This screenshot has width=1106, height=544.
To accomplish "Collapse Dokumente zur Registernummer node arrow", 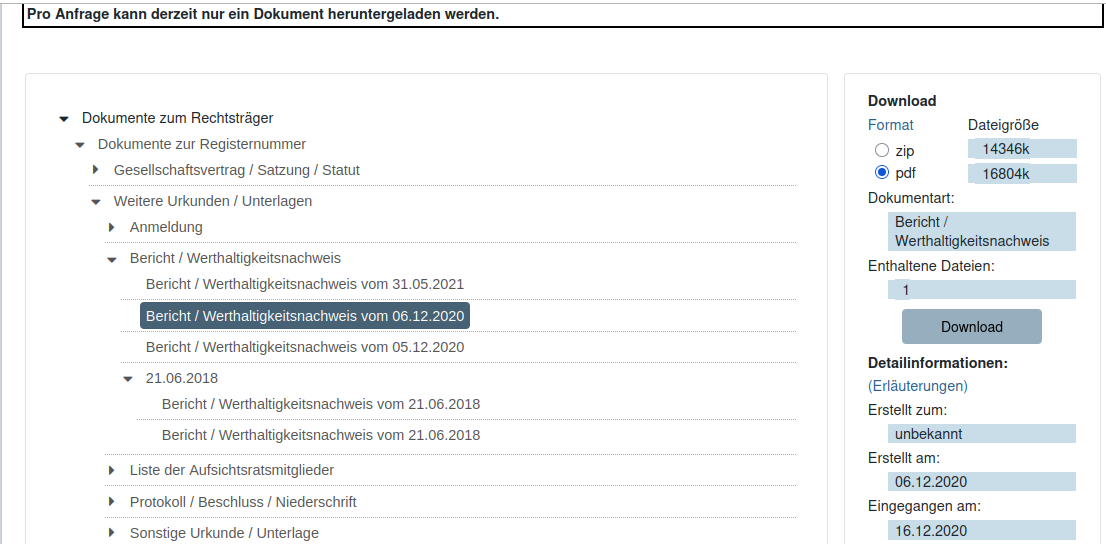I will (80, 145).
